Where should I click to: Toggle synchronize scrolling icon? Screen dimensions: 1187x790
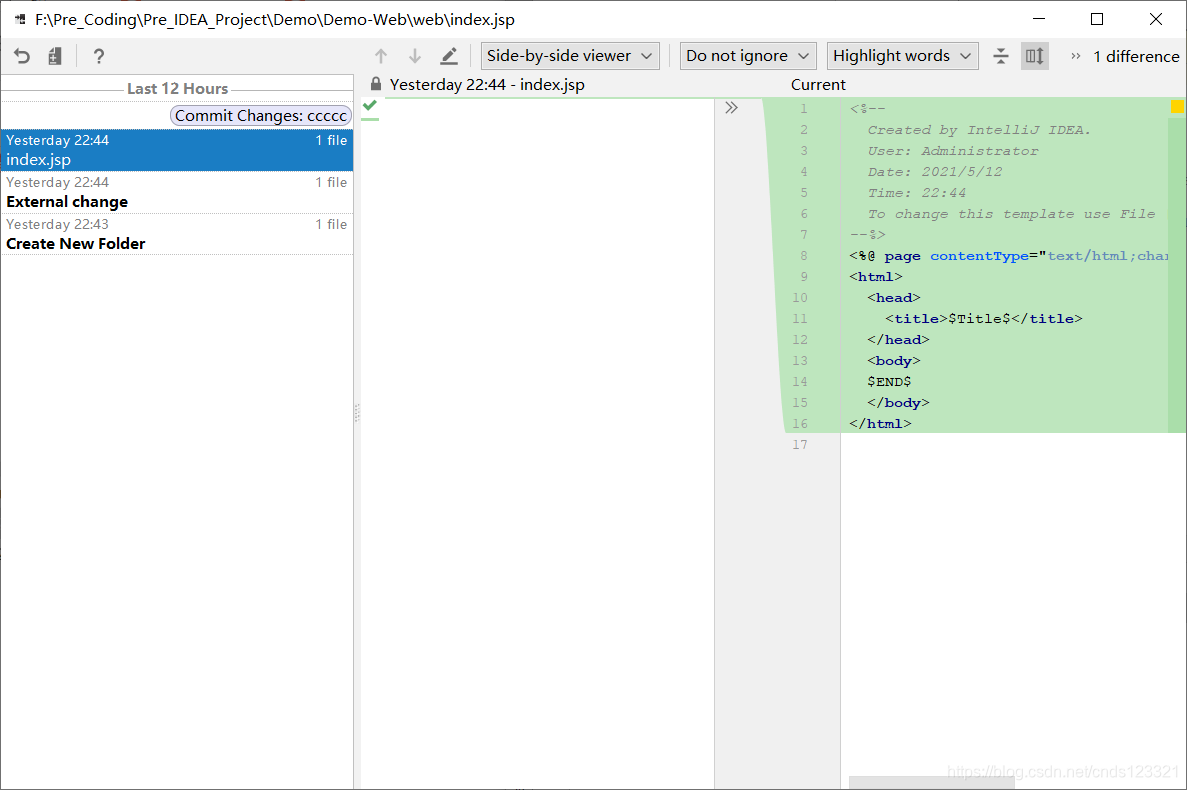coord(1034,56)
